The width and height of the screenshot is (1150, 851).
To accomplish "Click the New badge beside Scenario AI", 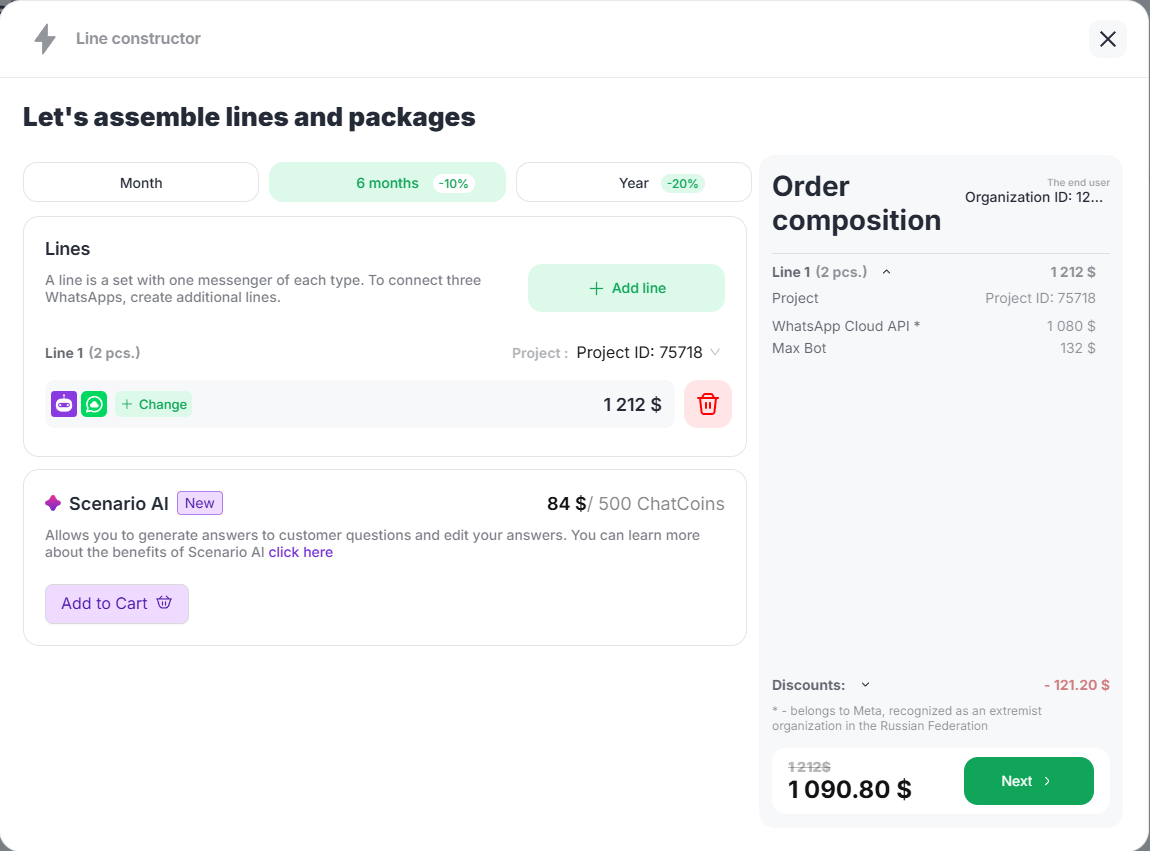I will (x=200, y=503).
